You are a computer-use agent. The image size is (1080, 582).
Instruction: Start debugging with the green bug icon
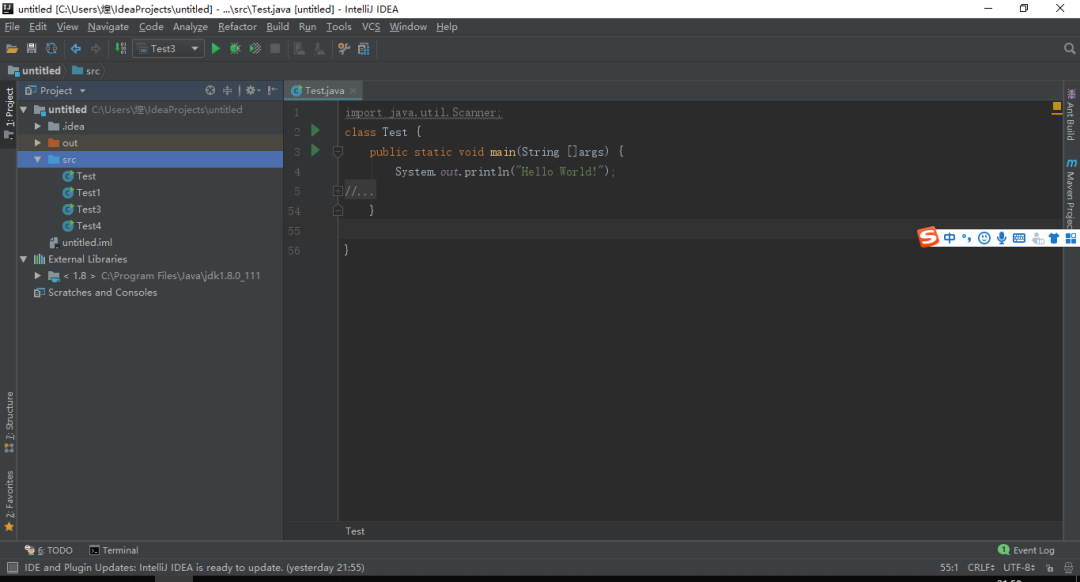tap(235, 49)
